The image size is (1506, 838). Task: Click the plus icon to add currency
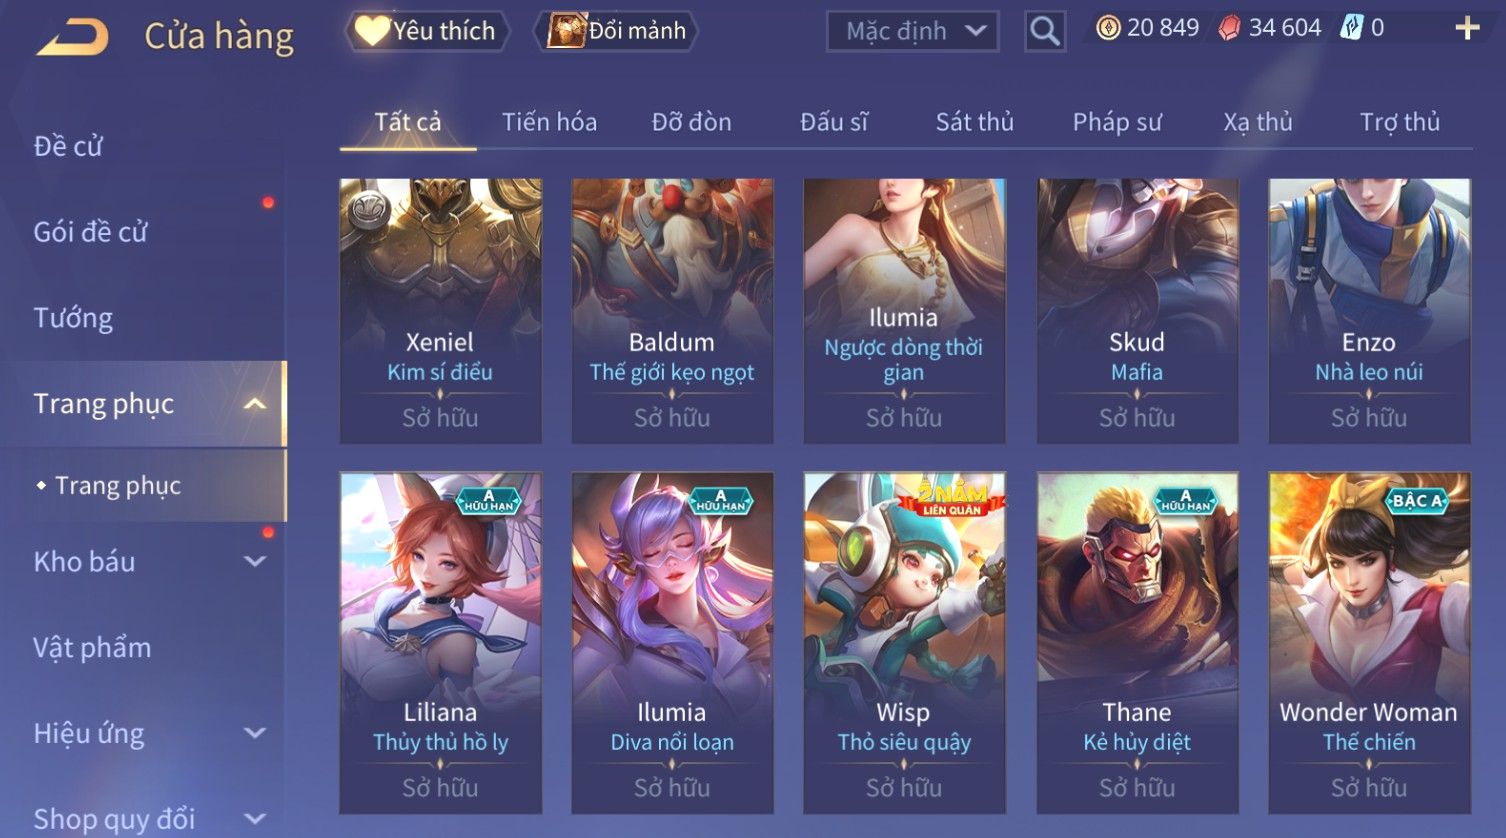[x=1467, y=28]
